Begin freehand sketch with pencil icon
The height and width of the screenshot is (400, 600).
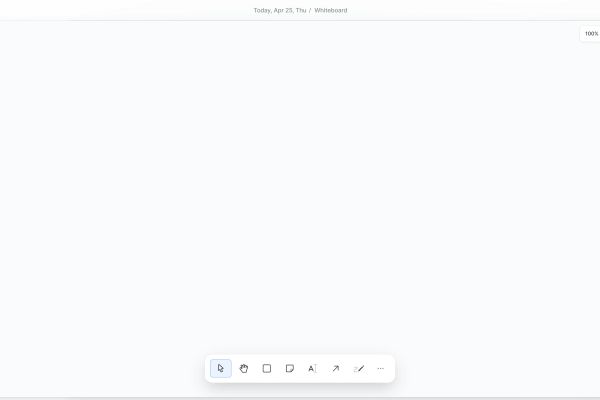pos(359,368)
